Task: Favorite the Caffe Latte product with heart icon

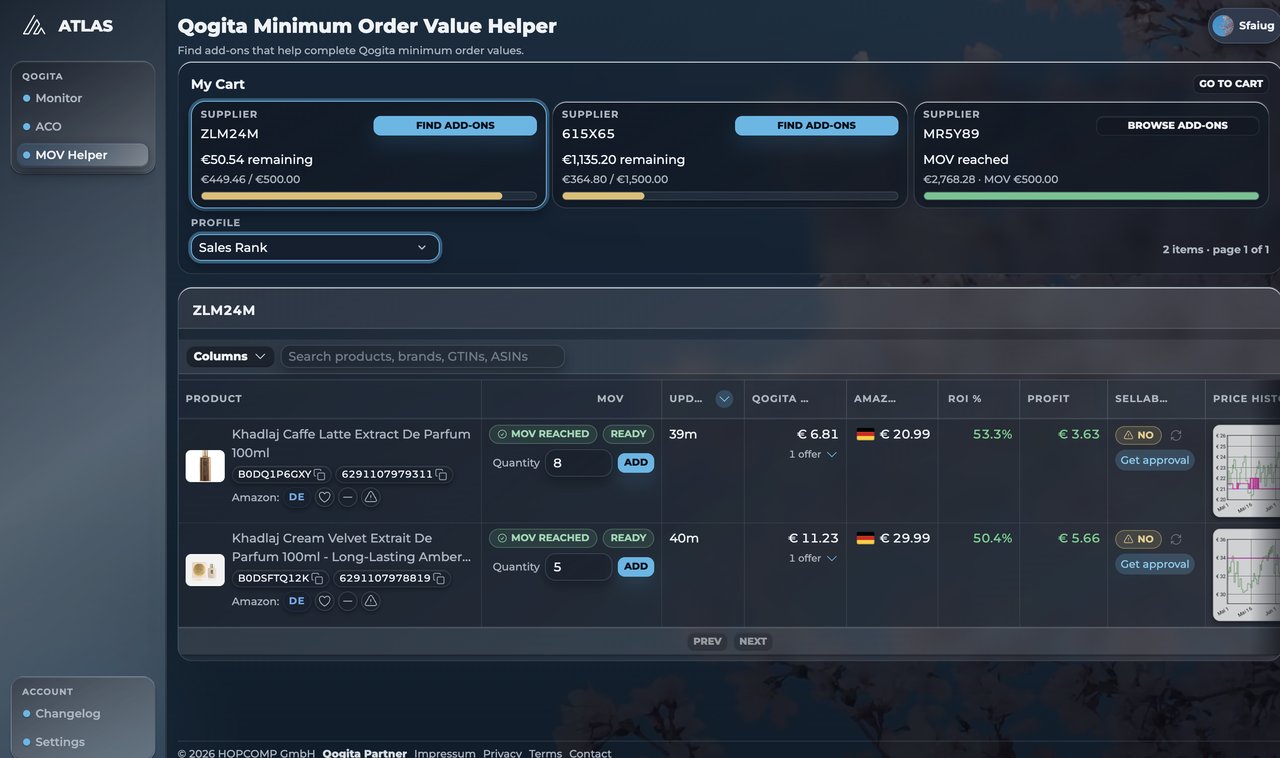Action: click(324, 497)
